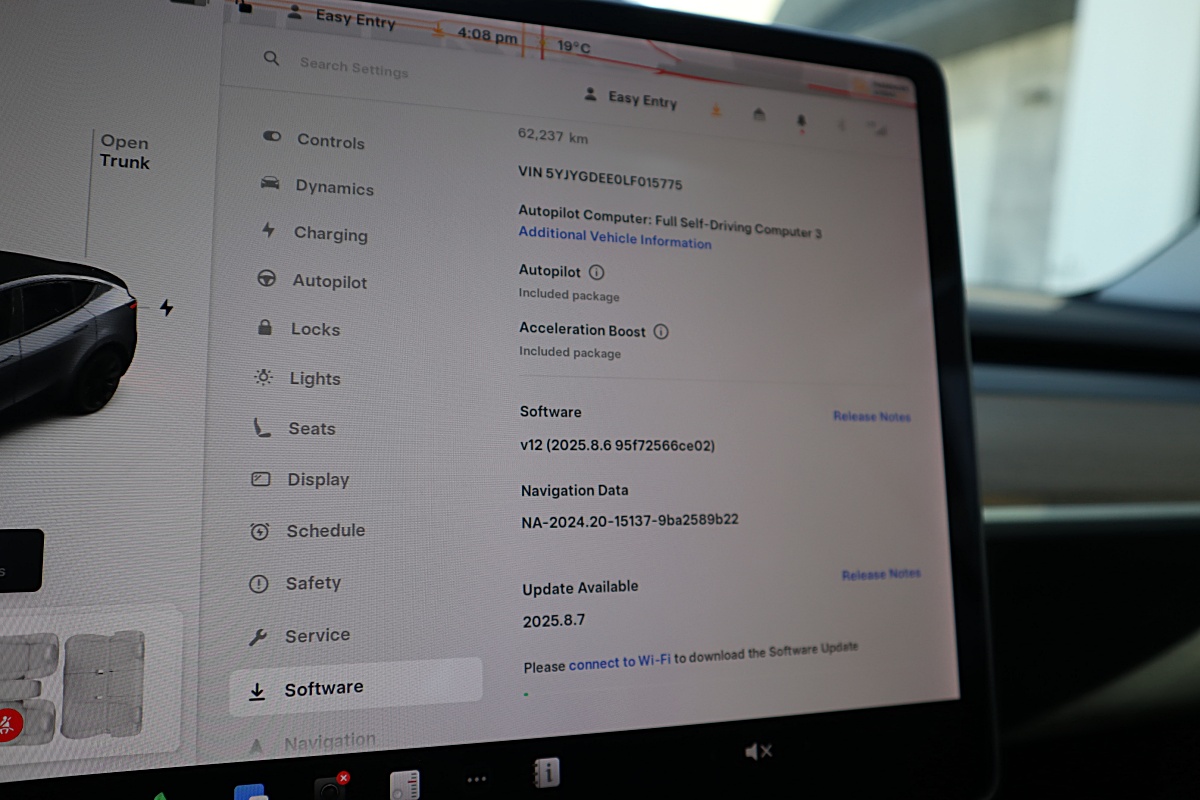Go to the Charging settings

pos(314,233)
